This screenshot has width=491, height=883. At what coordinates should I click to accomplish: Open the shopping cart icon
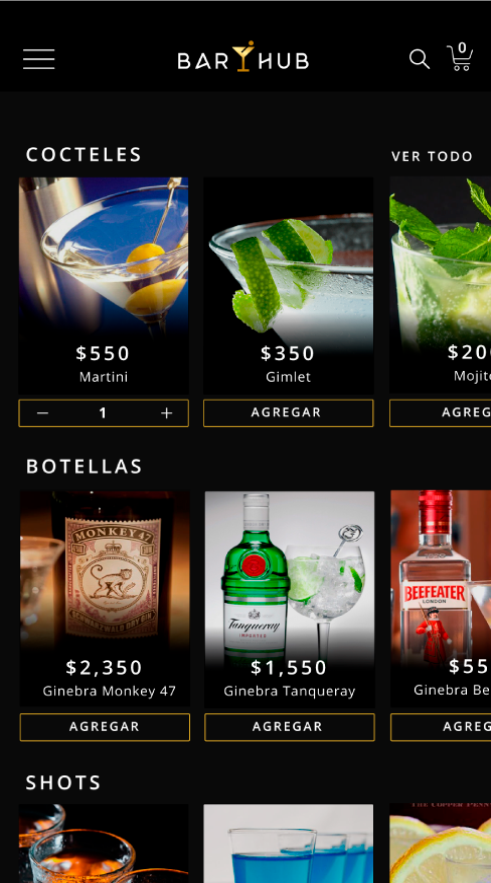point(460,57)
